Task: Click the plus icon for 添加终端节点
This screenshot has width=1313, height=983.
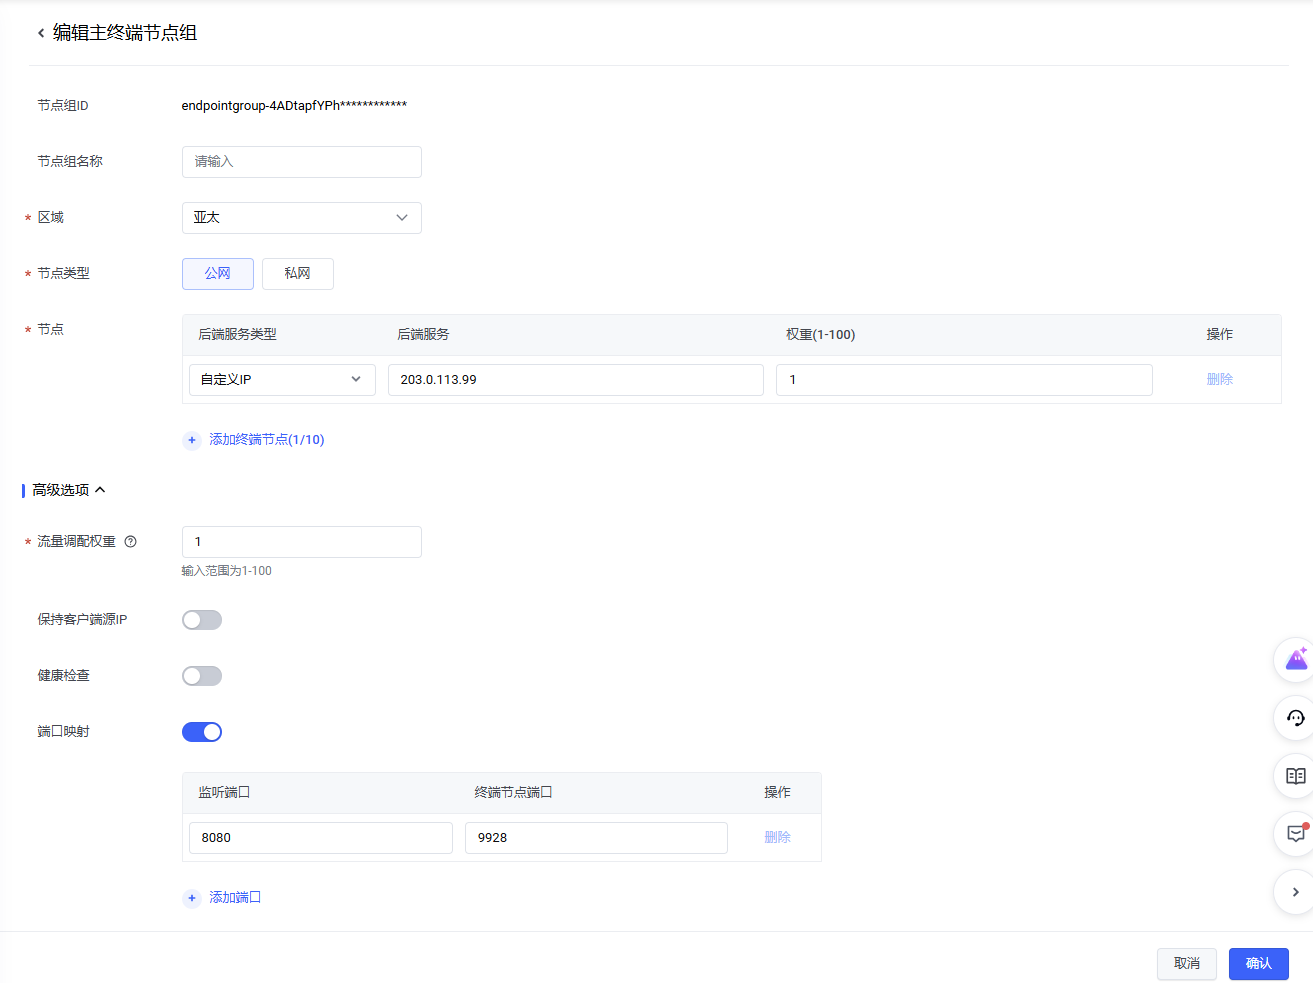Action: click(x=192, y=440)
